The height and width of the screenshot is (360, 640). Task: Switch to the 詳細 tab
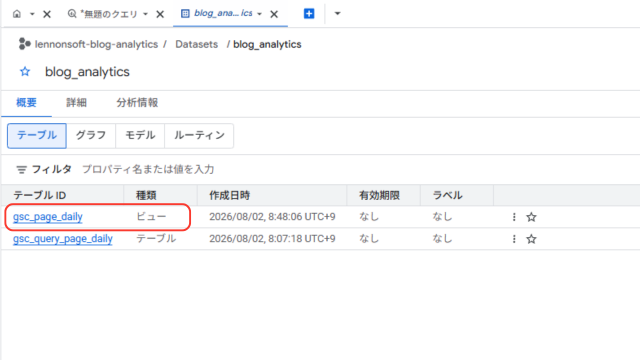[76, 102]
